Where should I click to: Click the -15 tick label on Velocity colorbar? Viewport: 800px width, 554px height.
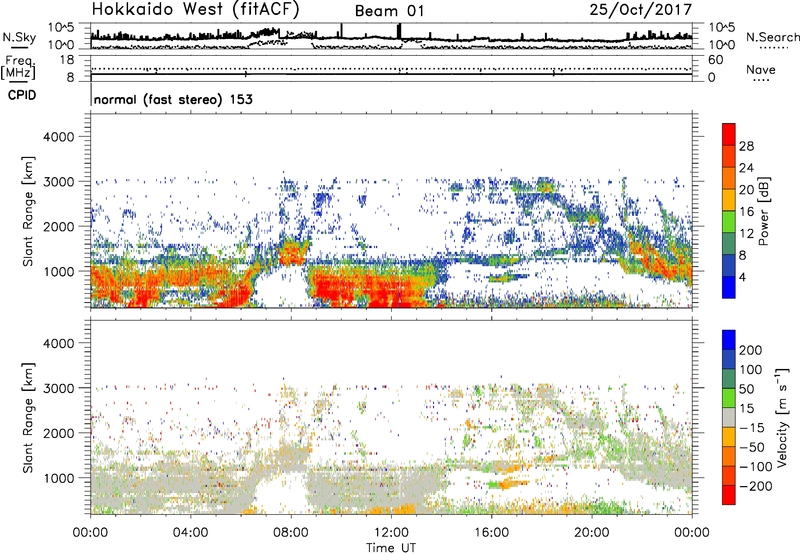[752, 428]
